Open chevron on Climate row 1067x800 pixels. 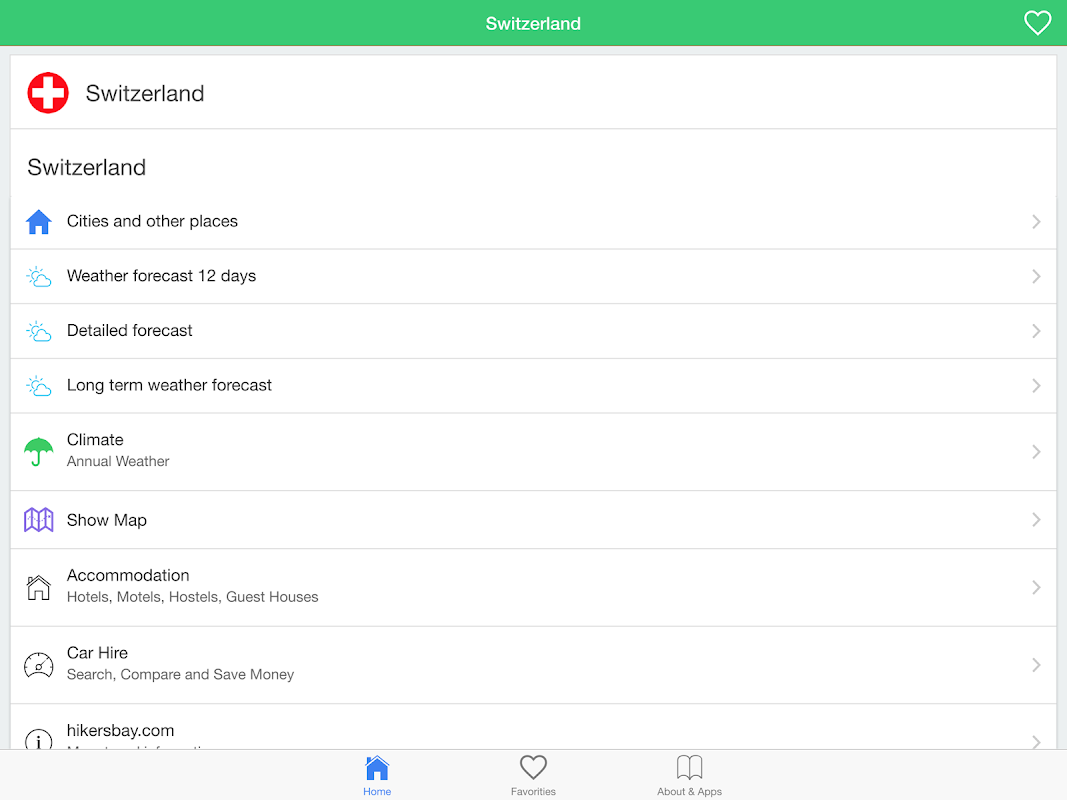click(x=1036, y=452)
